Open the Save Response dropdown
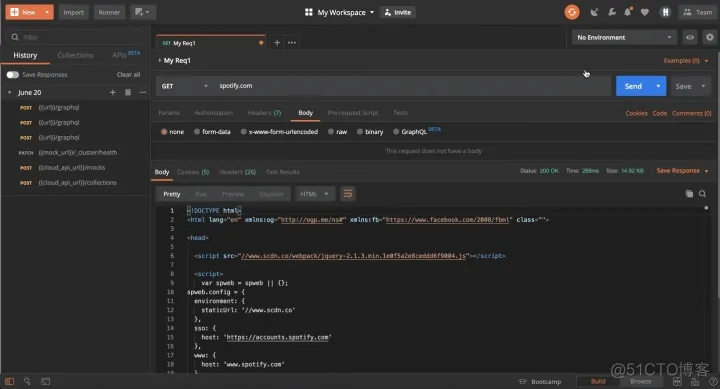This screenshot has width=720, height=389. click(682, 171)
